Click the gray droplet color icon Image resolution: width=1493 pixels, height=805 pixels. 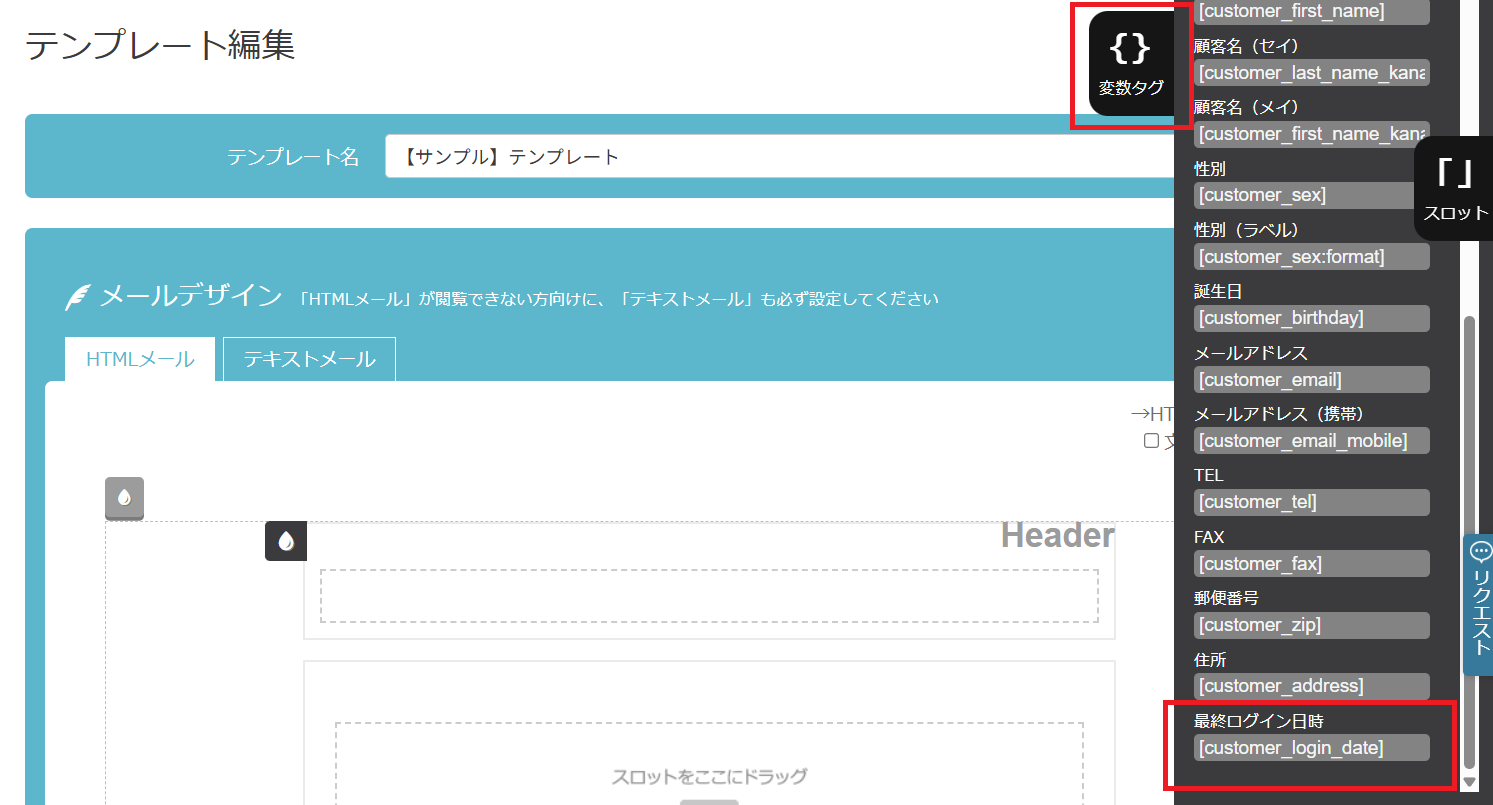[125, 498]
